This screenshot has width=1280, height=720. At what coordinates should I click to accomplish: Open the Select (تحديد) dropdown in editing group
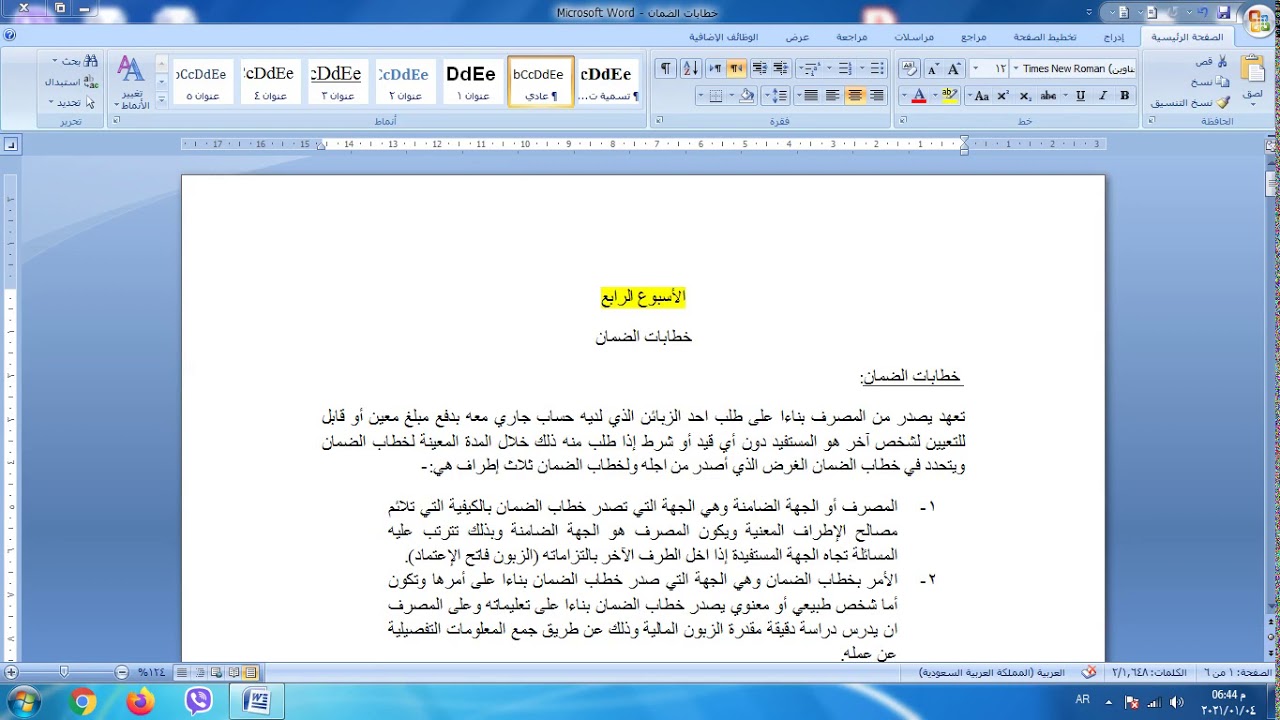(x=73, y=102)
